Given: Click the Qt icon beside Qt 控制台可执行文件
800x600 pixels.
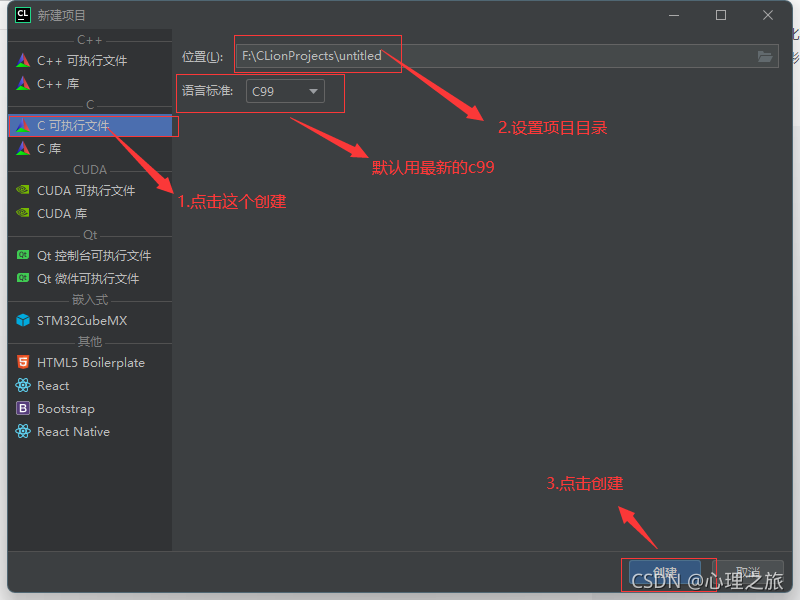Looking at the screenshot, I should [23, 255].
